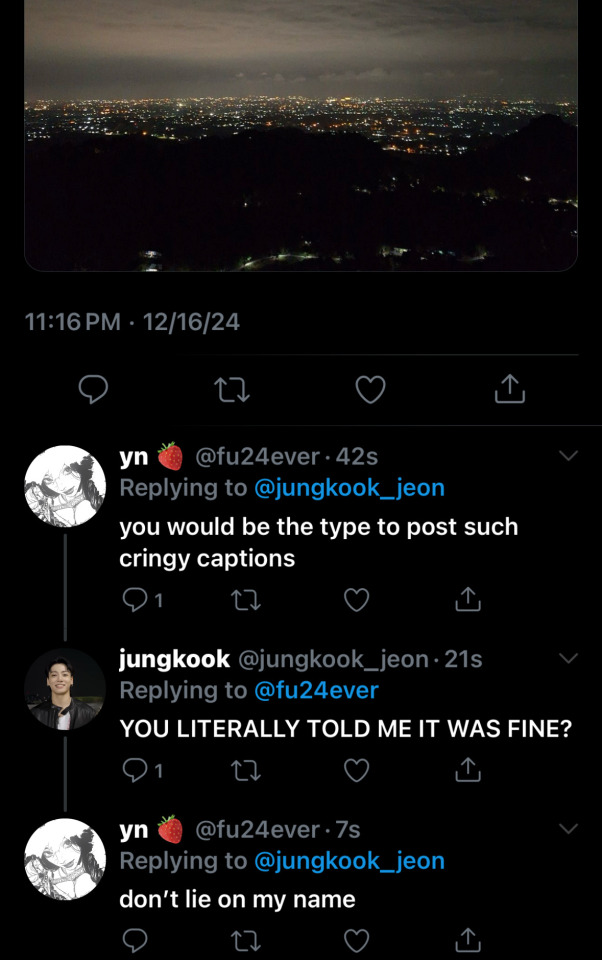Retweet jungkook's all-caps reply
The width and height of the screenshot is (602, 960).
pos(244,770)
